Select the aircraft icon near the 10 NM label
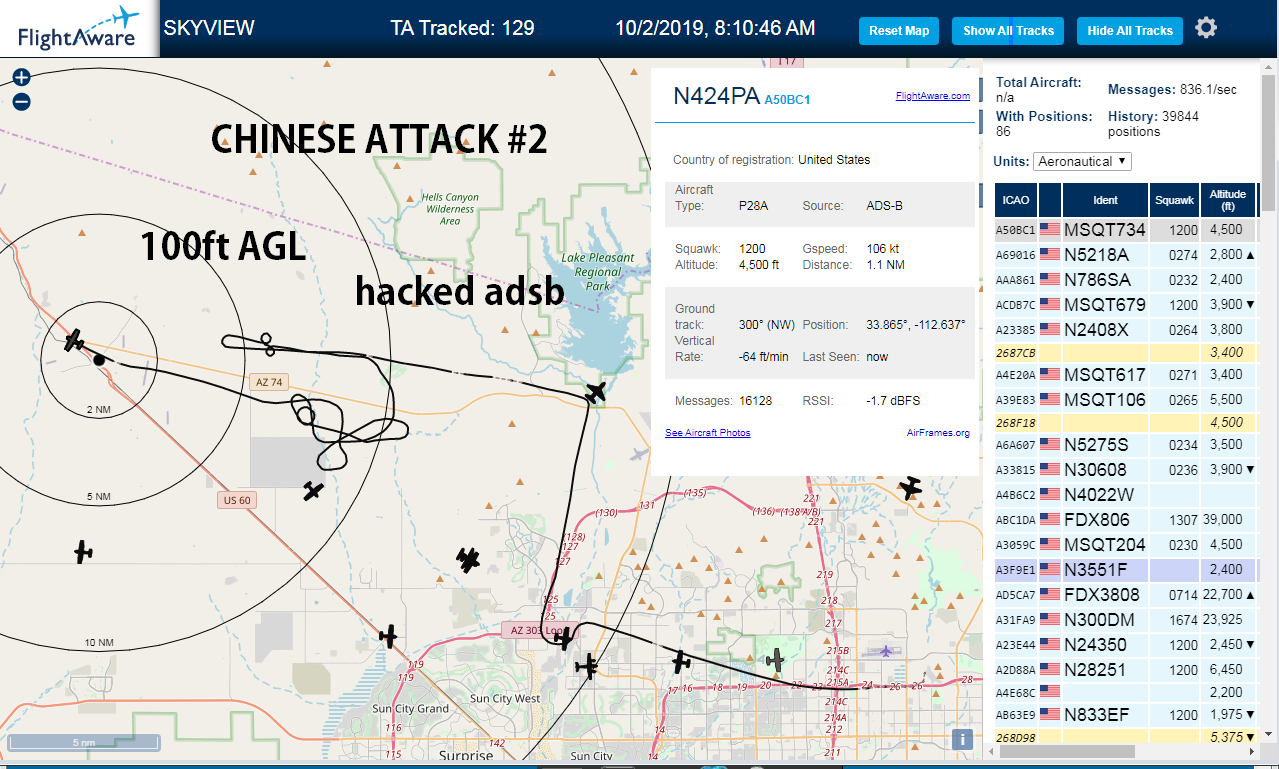Image resolution: width=1279 pixels, height=769 pixels. tap(83, 551)
